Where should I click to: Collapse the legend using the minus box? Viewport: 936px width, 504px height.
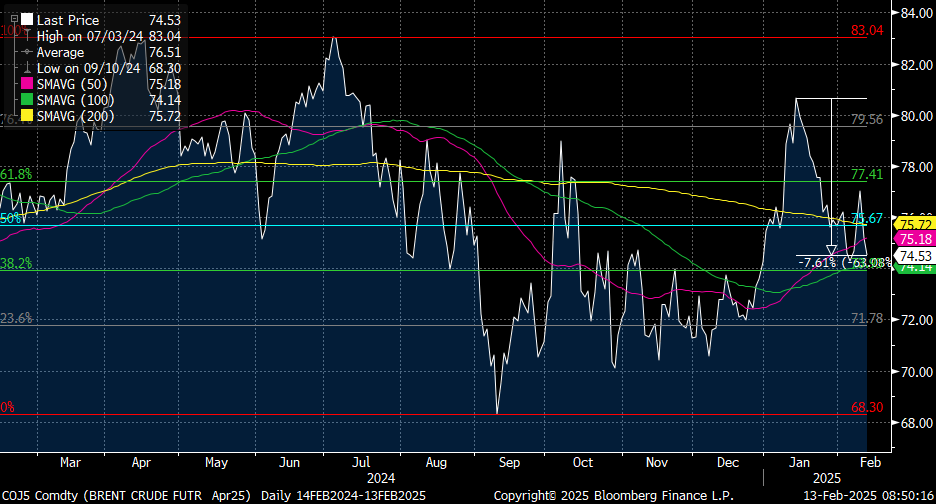click(14, 18)
